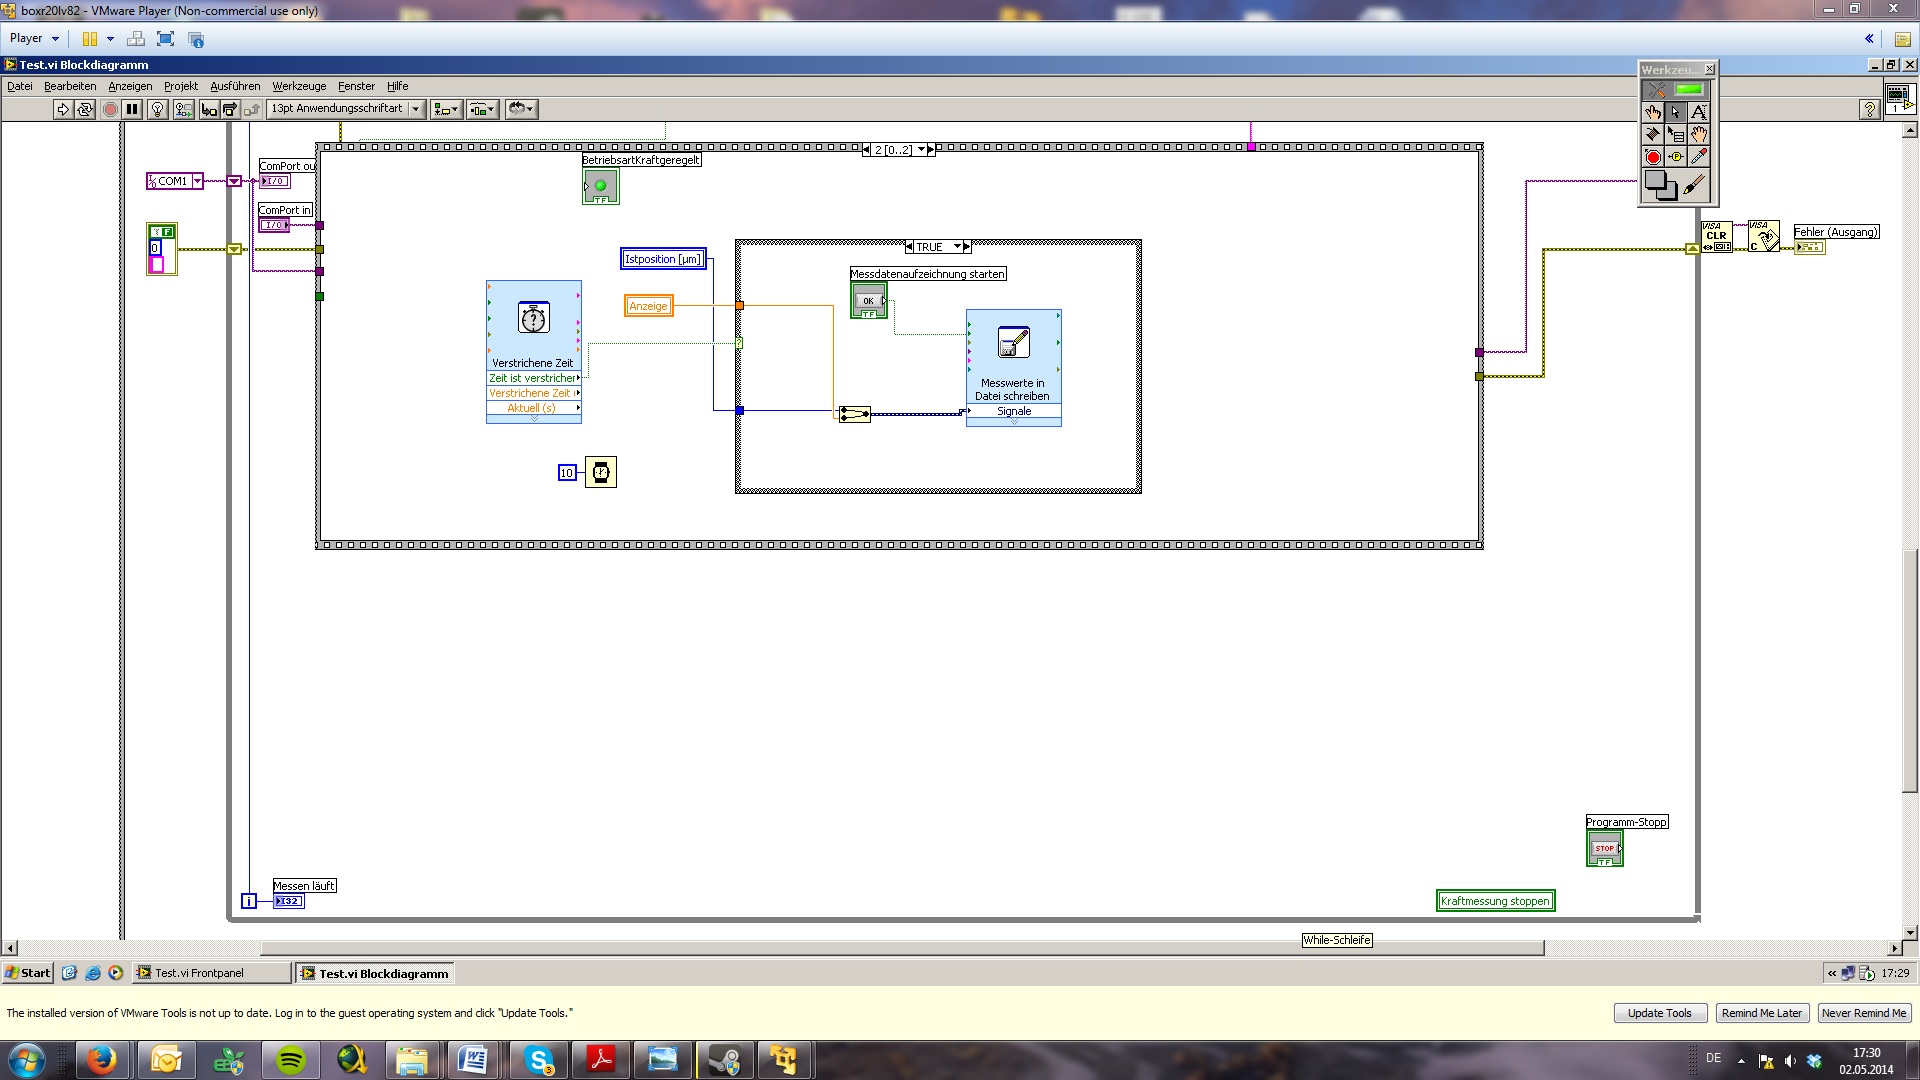Click the Run arrow toolbar button
The height and width of the screenshot is (1080, 1920).
[63, 109]
